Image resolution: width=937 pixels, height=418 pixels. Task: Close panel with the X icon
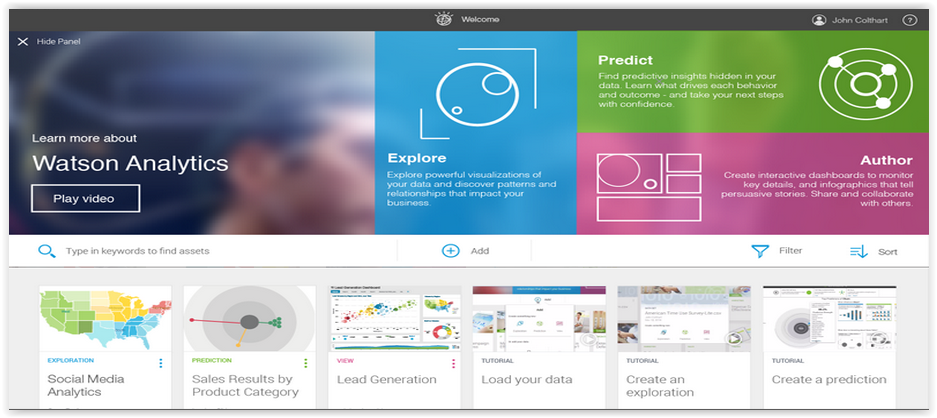(x=23, y=41)
